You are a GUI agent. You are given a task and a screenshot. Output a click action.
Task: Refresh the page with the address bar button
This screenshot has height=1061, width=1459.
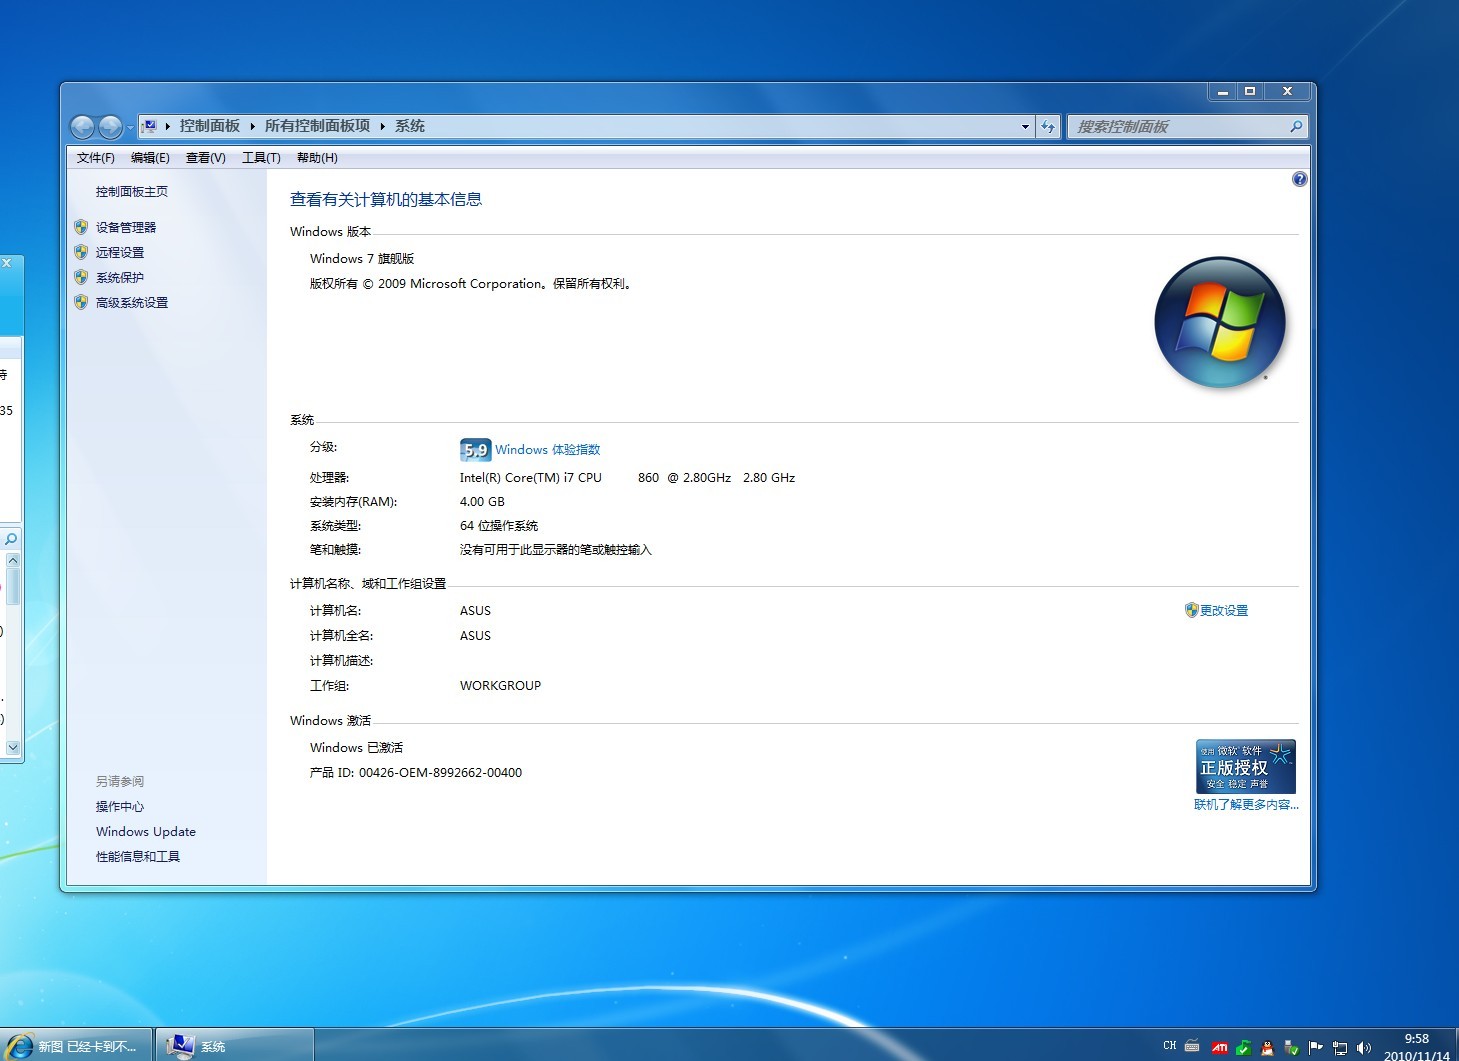pyautogui.click(x=1048, y=127)
